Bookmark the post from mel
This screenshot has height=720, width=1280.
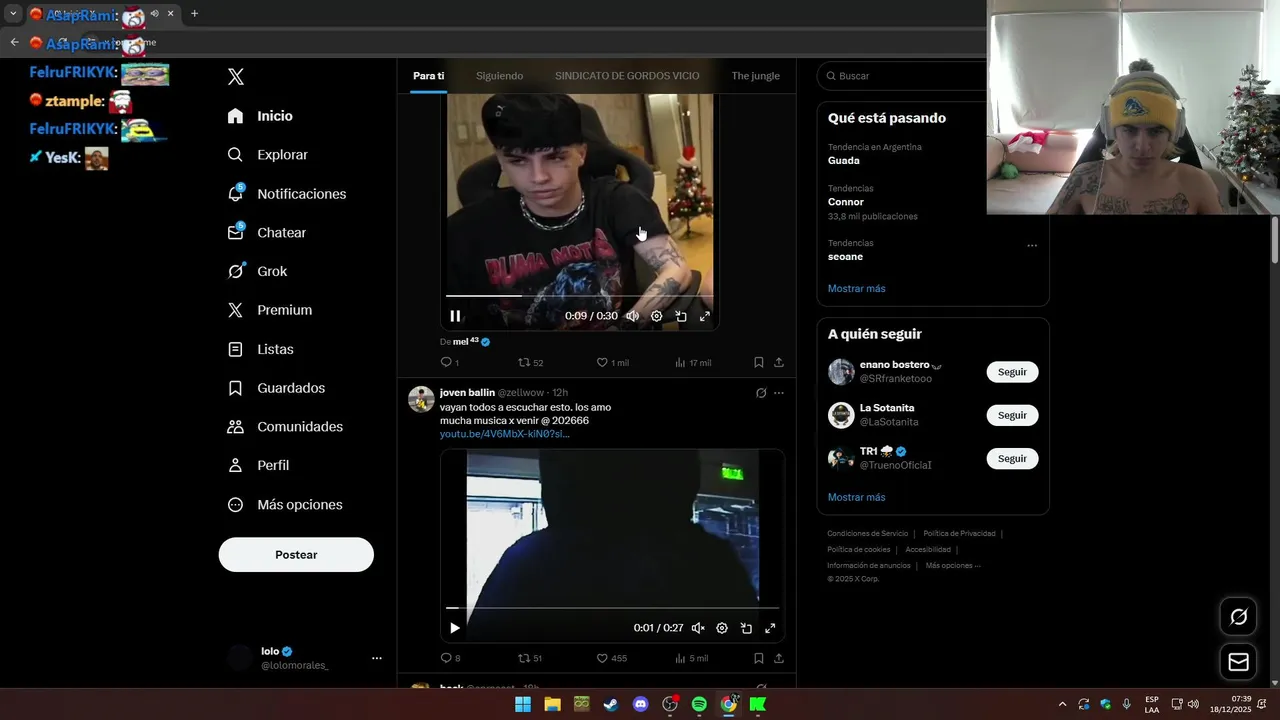tap(759, 363)
